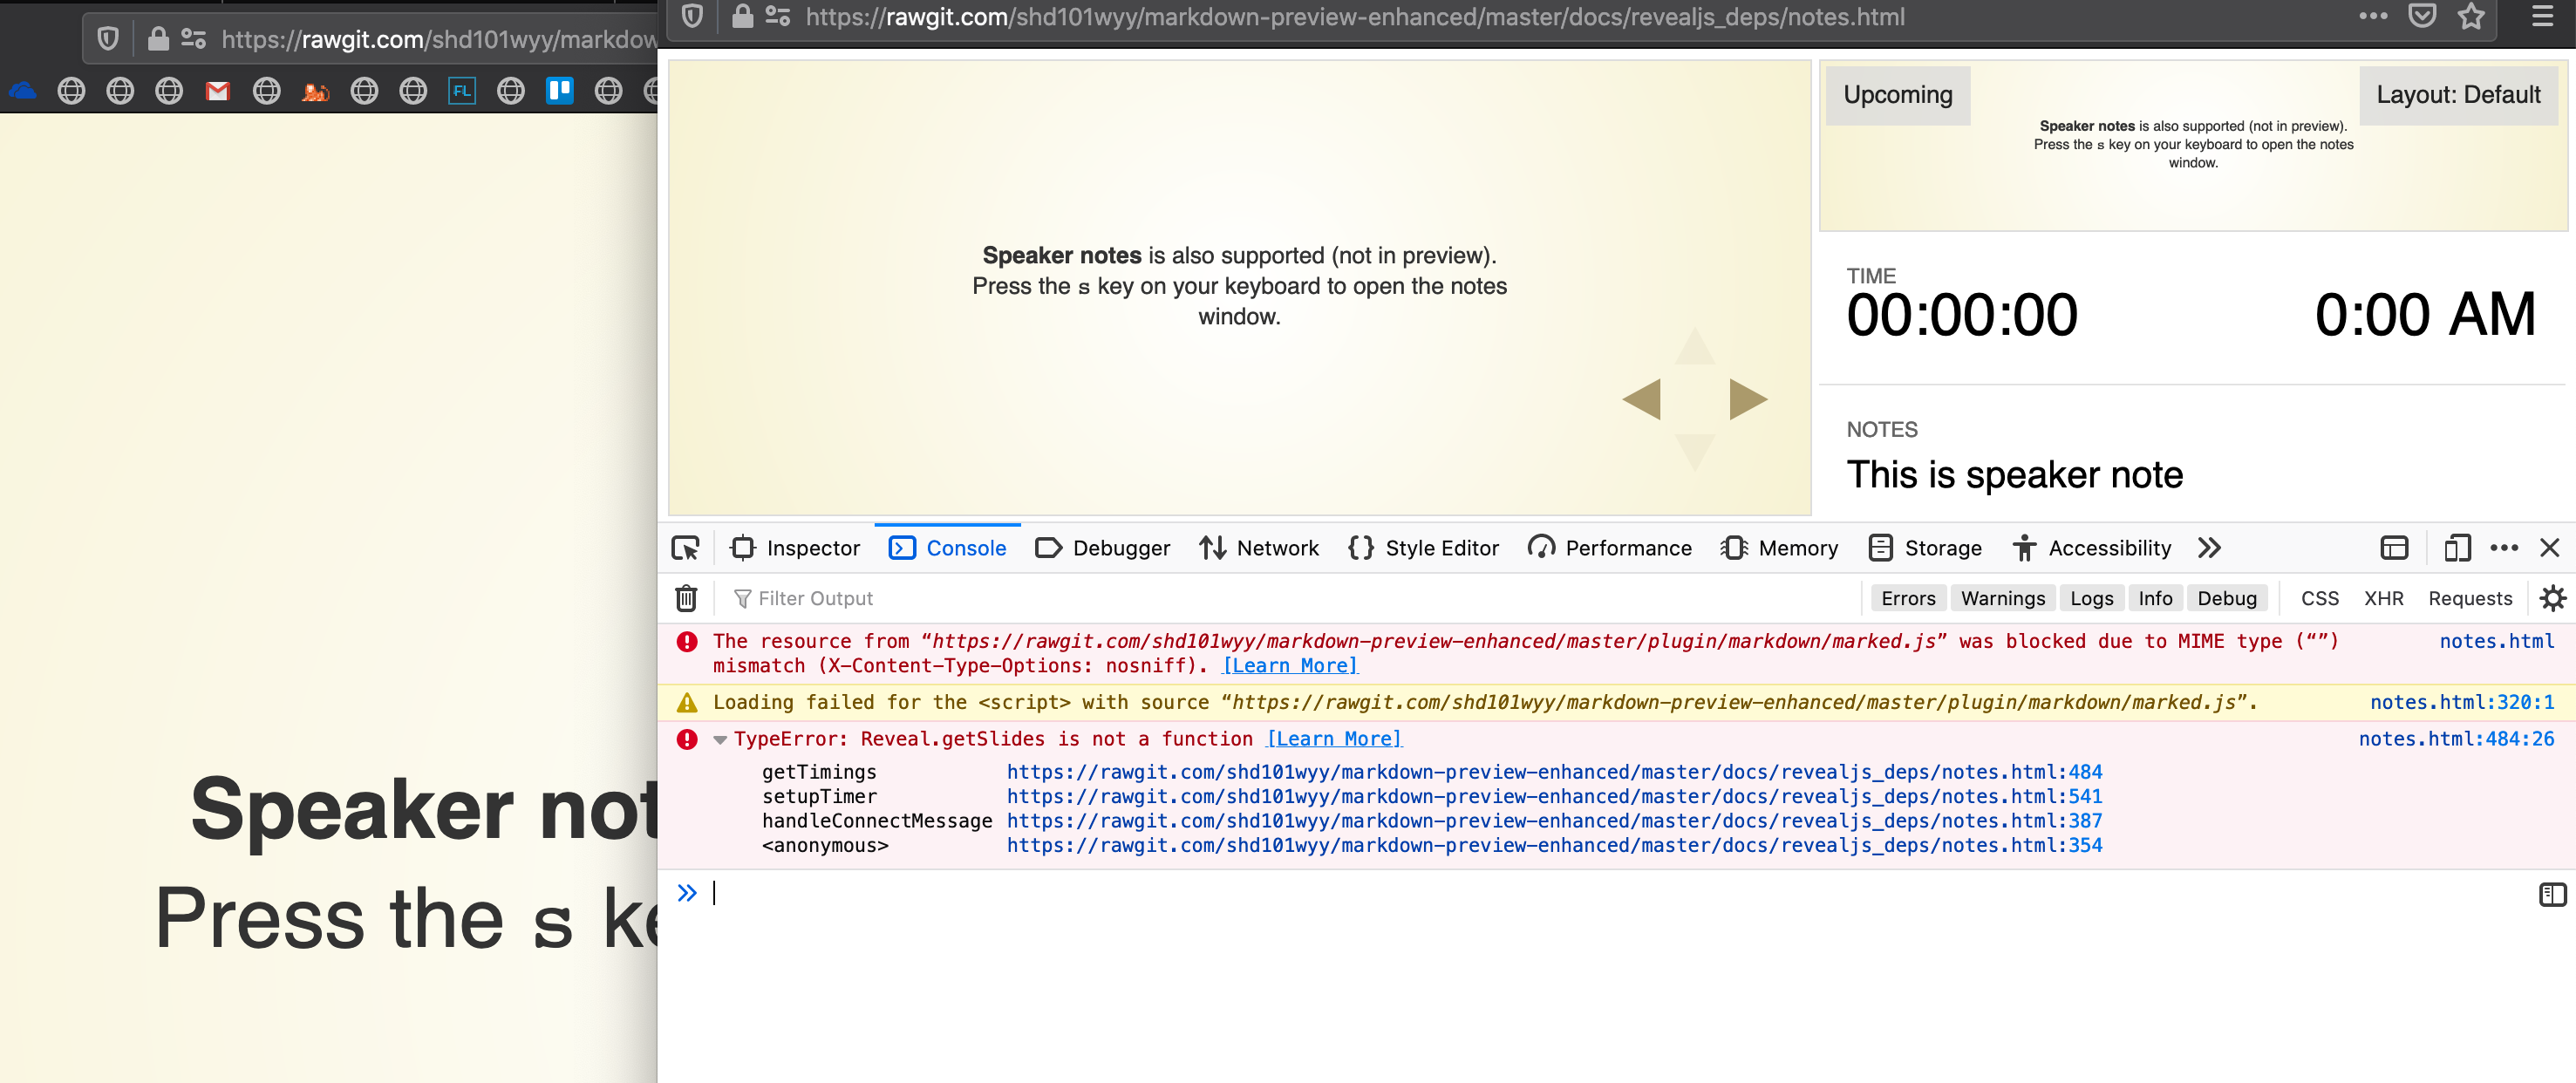Image resolution: width=2576 pixels, height=1083 pixels.
Task: Expand the hidden DevTools panels chevron
Action: [2209, 548]
